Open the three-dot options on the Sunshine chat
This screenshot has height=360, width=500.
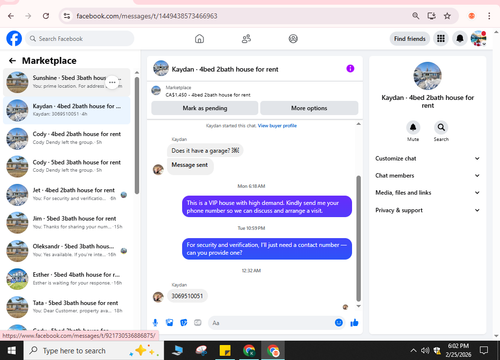click(x=112, y=82)
